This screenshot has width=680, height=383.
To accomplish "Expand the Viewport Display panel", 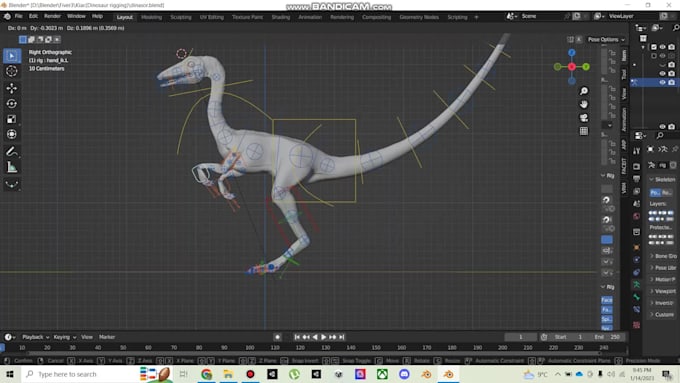I will [664, 291].
